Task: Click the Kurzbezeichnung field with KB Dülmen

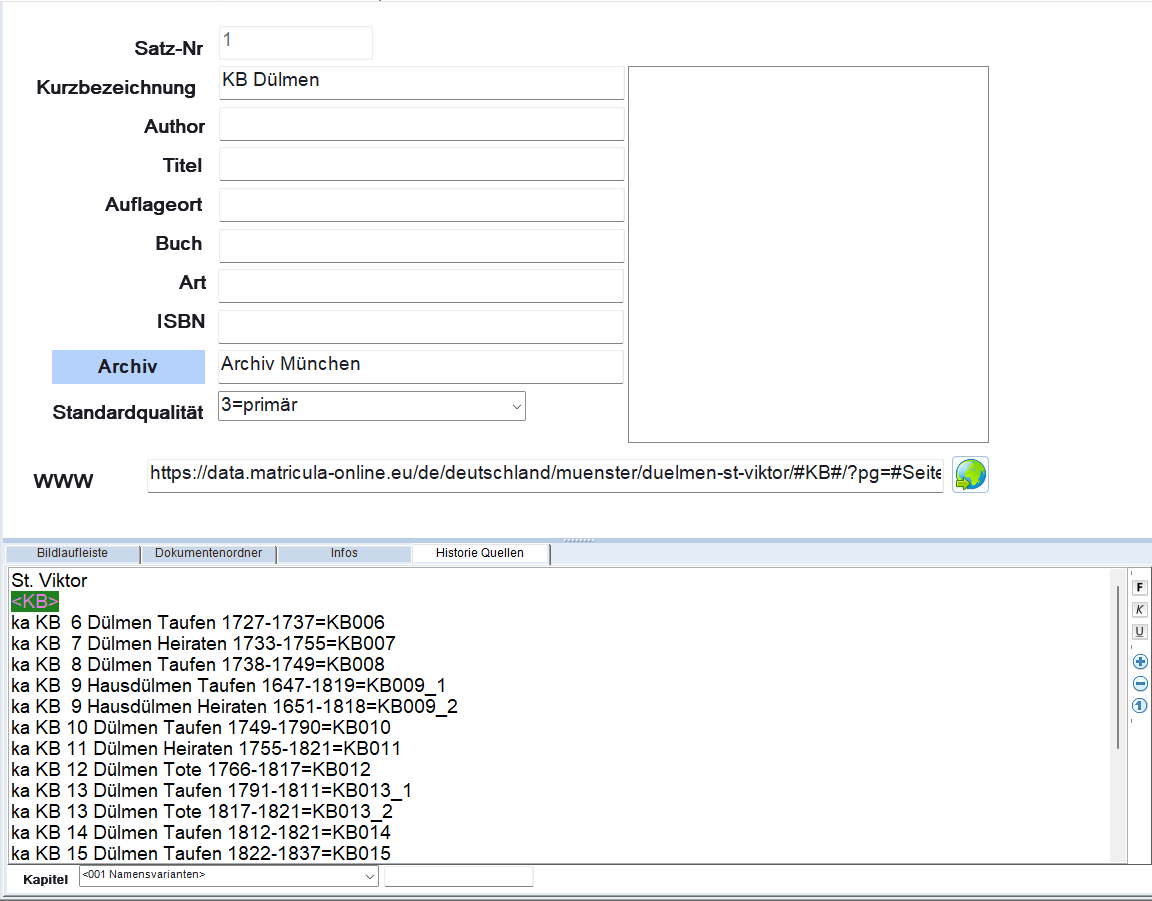Action: pyautogui.click(x=421, y=82)
